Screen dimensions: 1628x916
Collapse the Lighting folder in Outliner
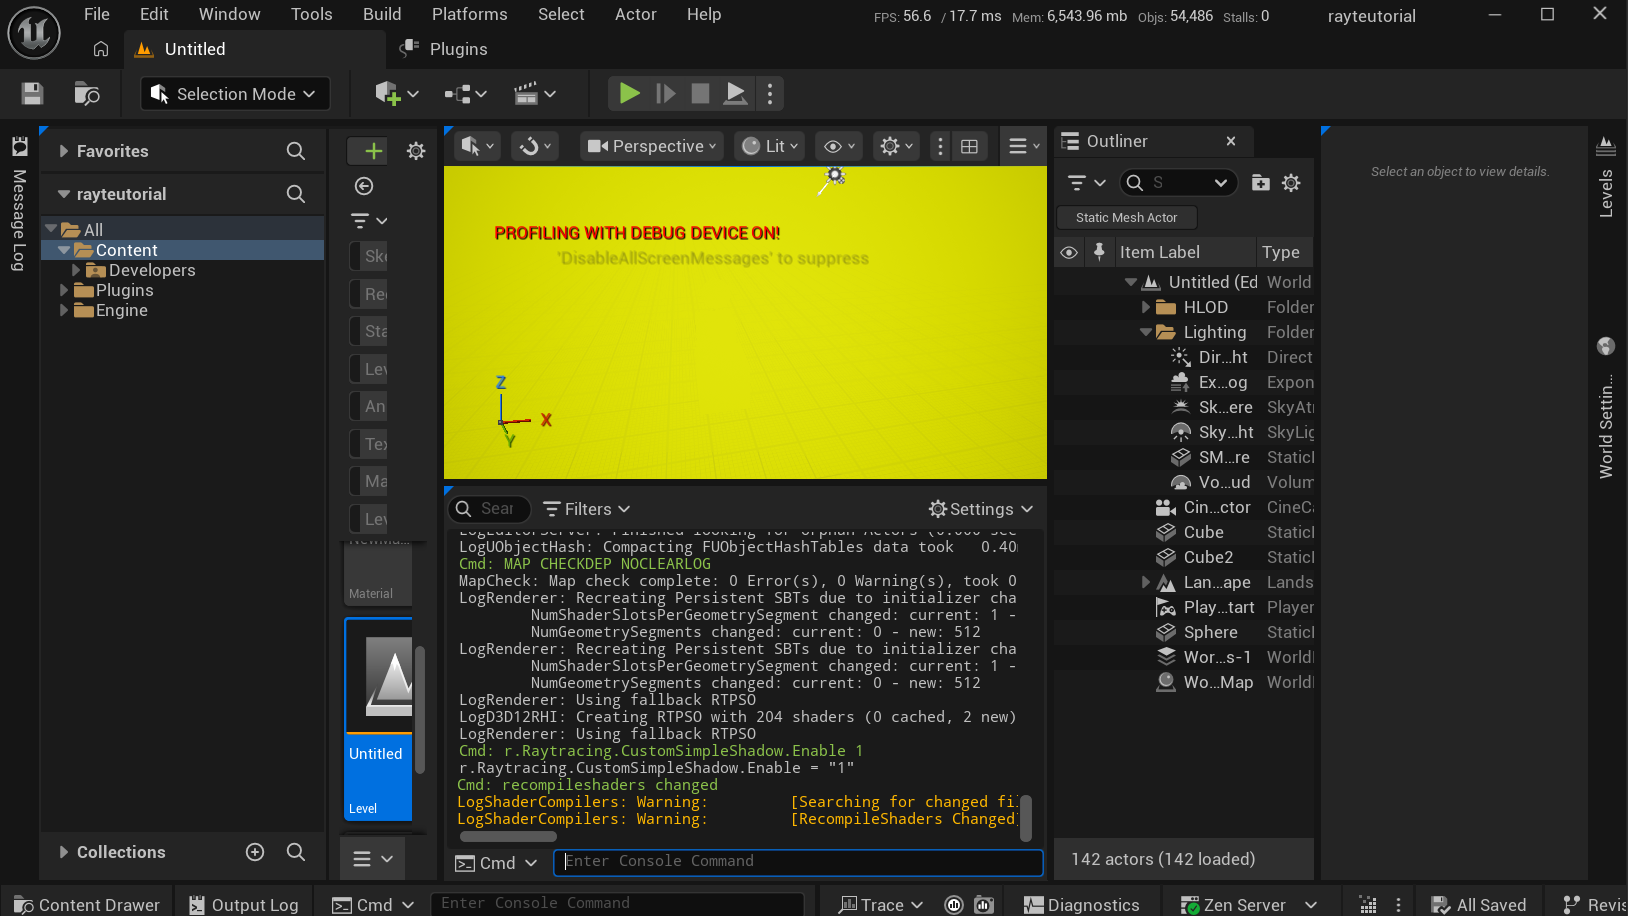tap(1146, 332)
